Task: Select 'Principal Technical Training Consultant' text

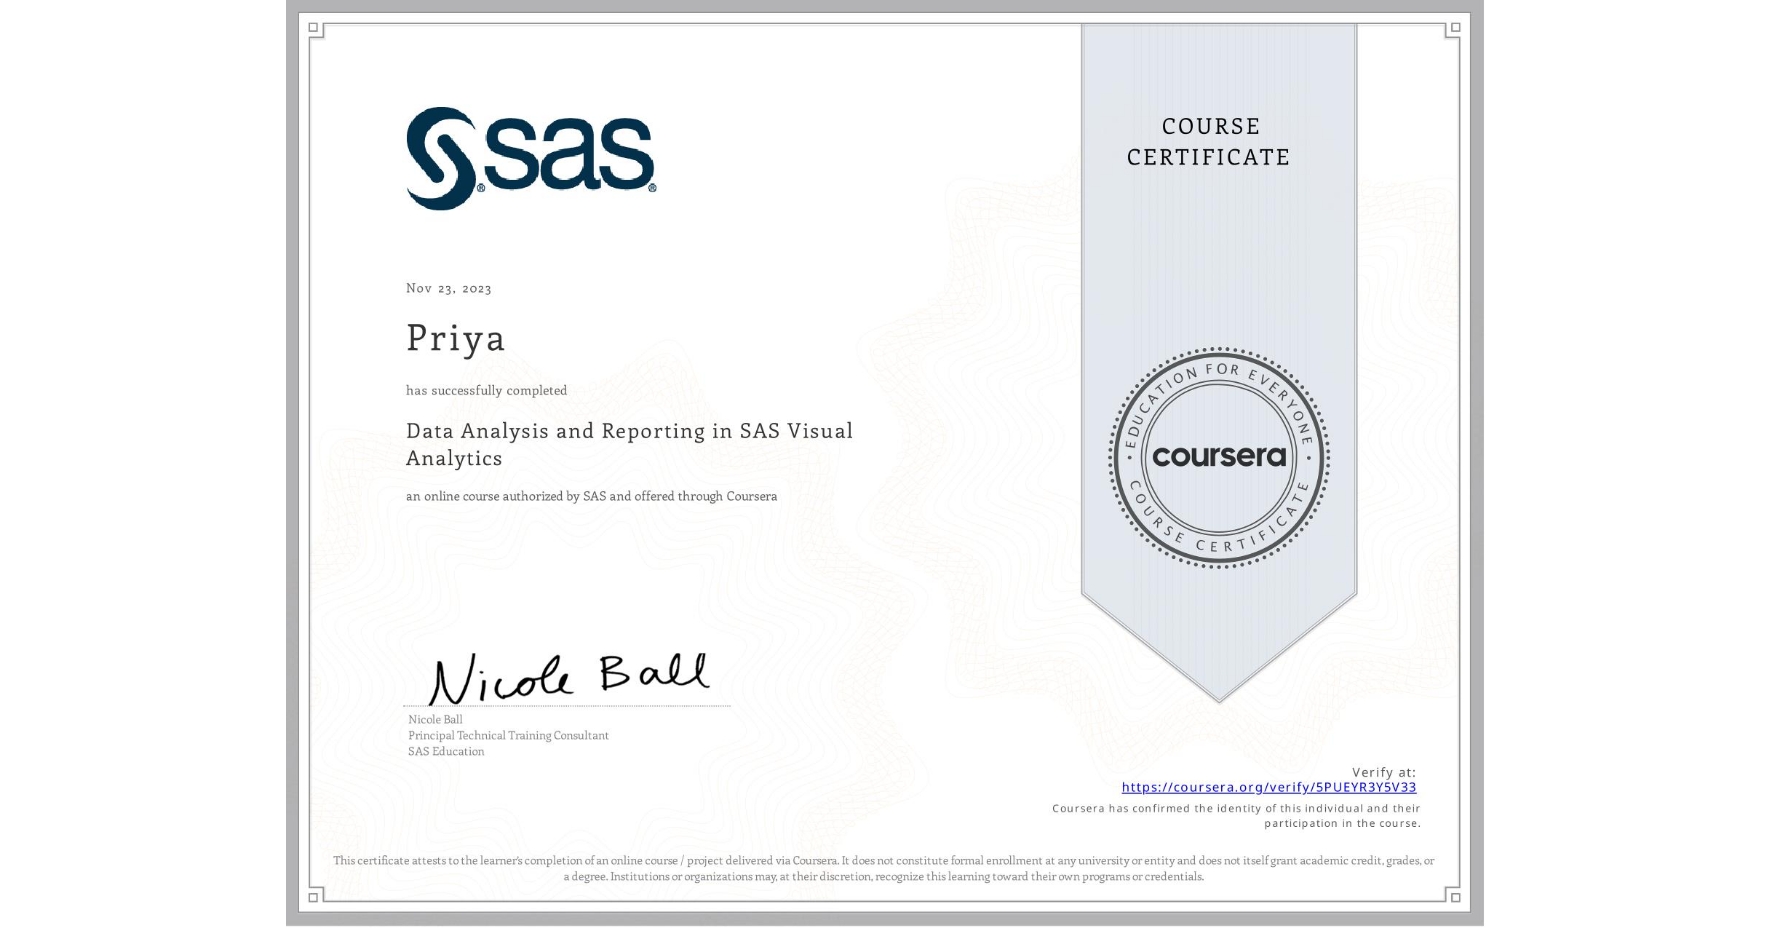Action: pos(508,735)
